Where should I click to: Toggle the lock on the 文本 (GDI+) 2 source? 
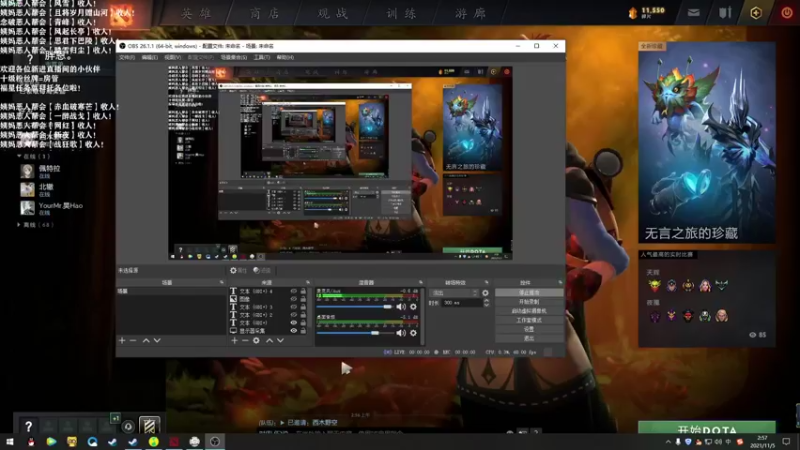[303, 315]
